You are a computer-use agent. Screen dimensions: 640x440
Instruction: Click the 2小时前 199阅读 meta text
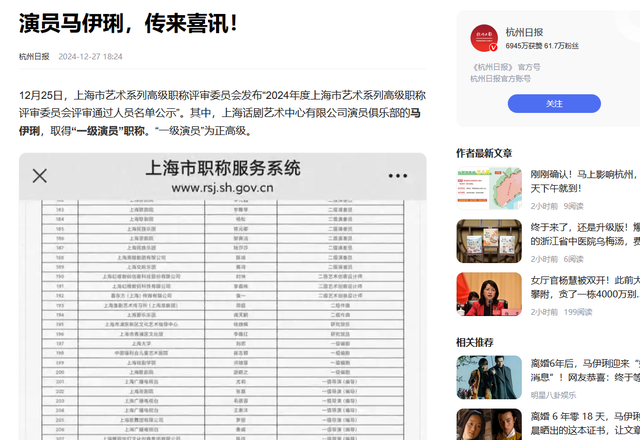[x=561, y=312]
